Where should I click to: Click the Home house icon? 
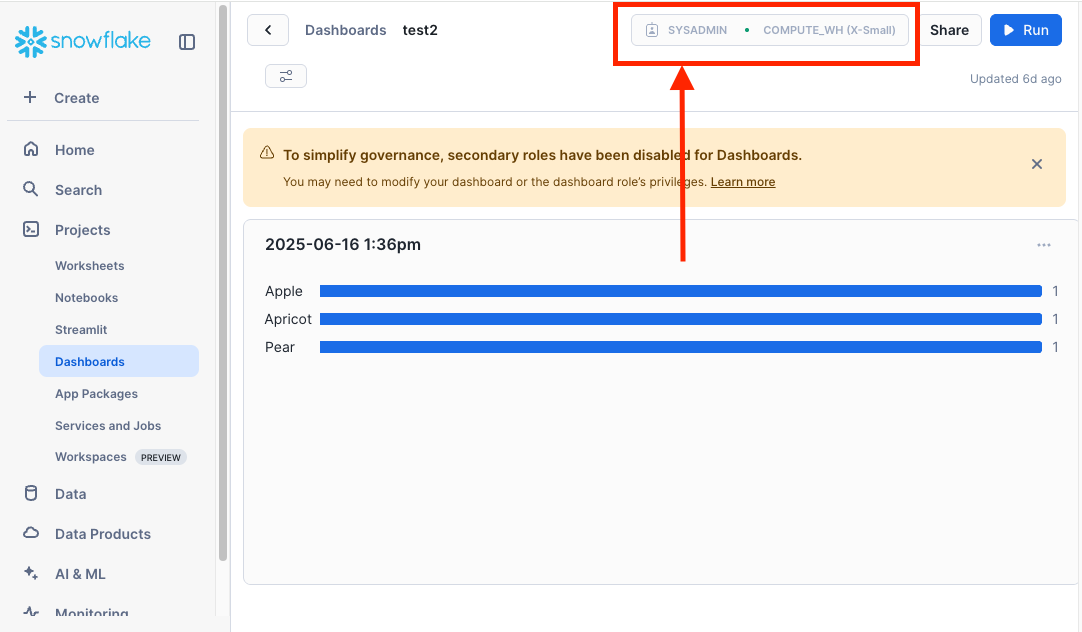coord(31,149)
